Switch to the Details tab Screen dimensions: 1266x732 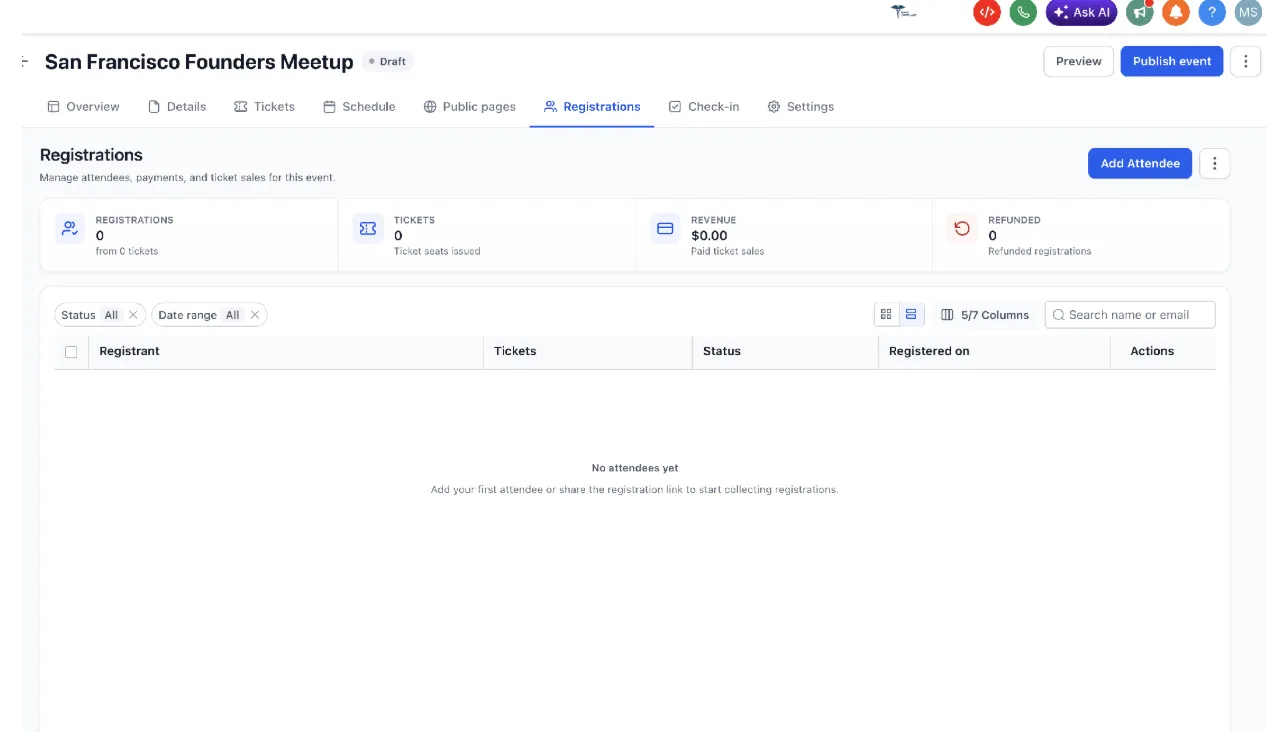177,107
